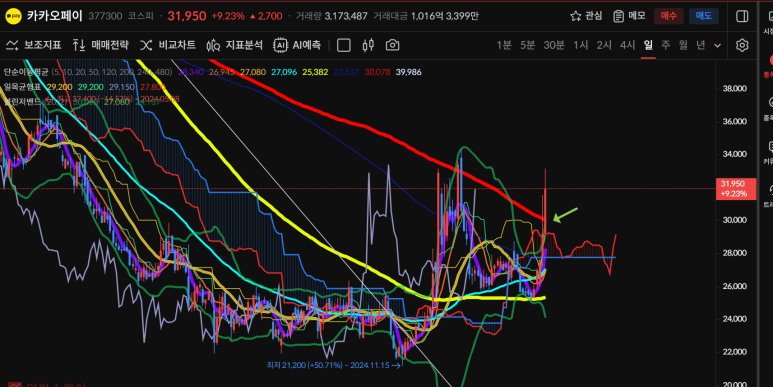Switch to 월 monthly timeframe
This screenshot has height=387, width=773.
[683, 45]
